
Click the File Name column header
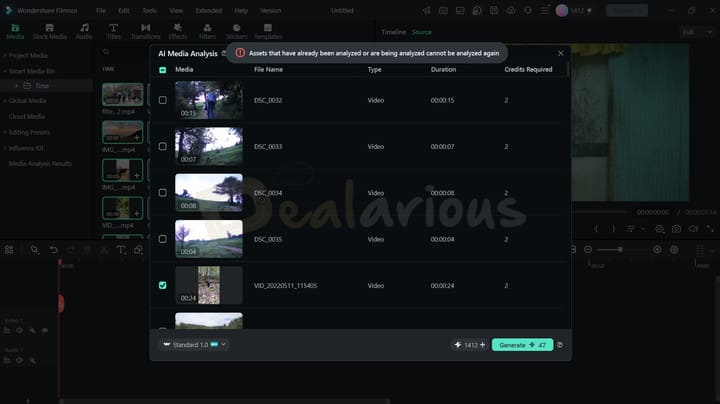[268, 70]
